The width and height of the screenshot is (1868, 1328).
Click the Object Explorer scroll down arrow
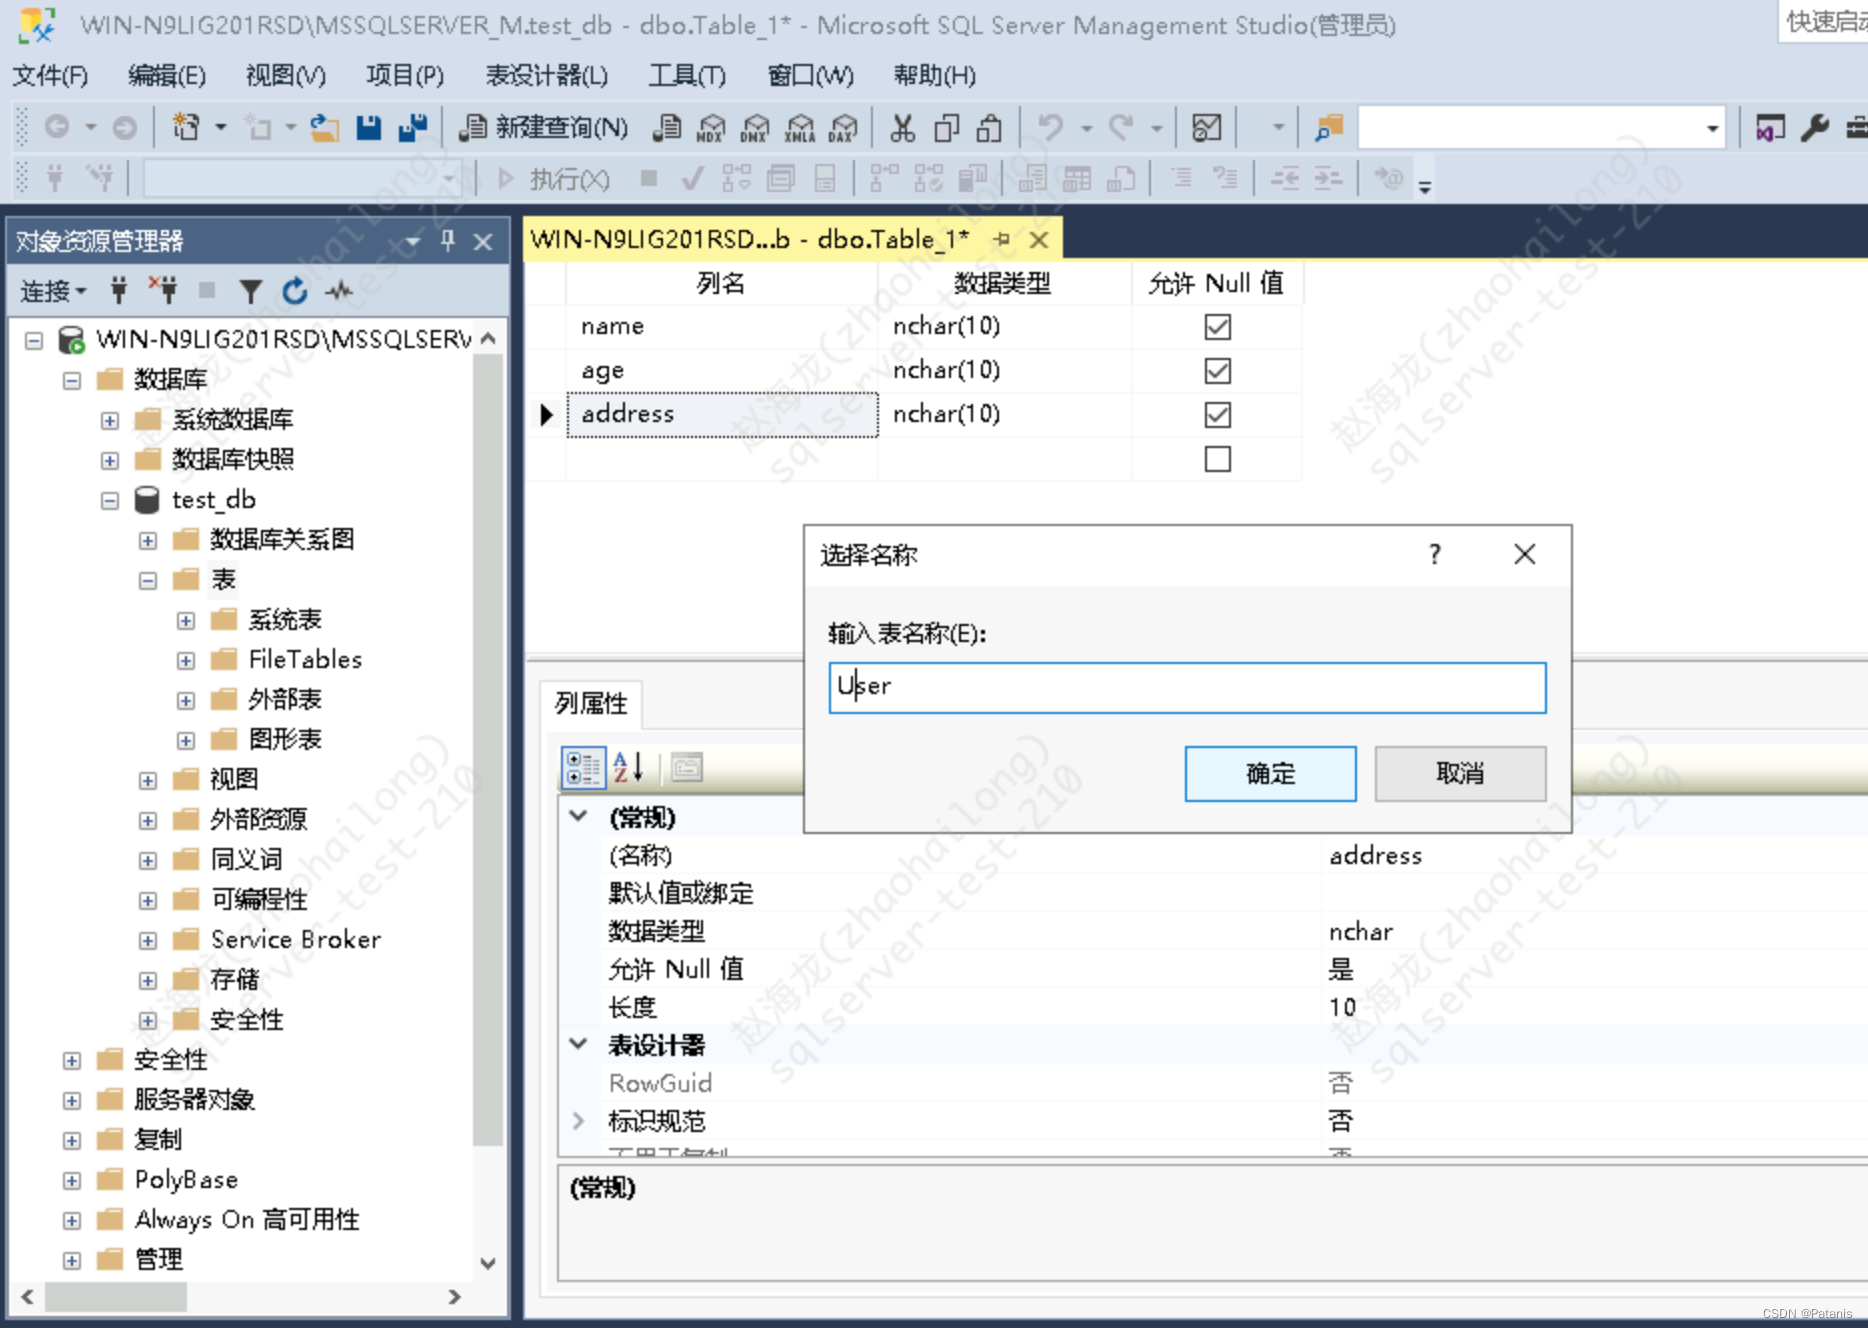[x=488, y=1262]
